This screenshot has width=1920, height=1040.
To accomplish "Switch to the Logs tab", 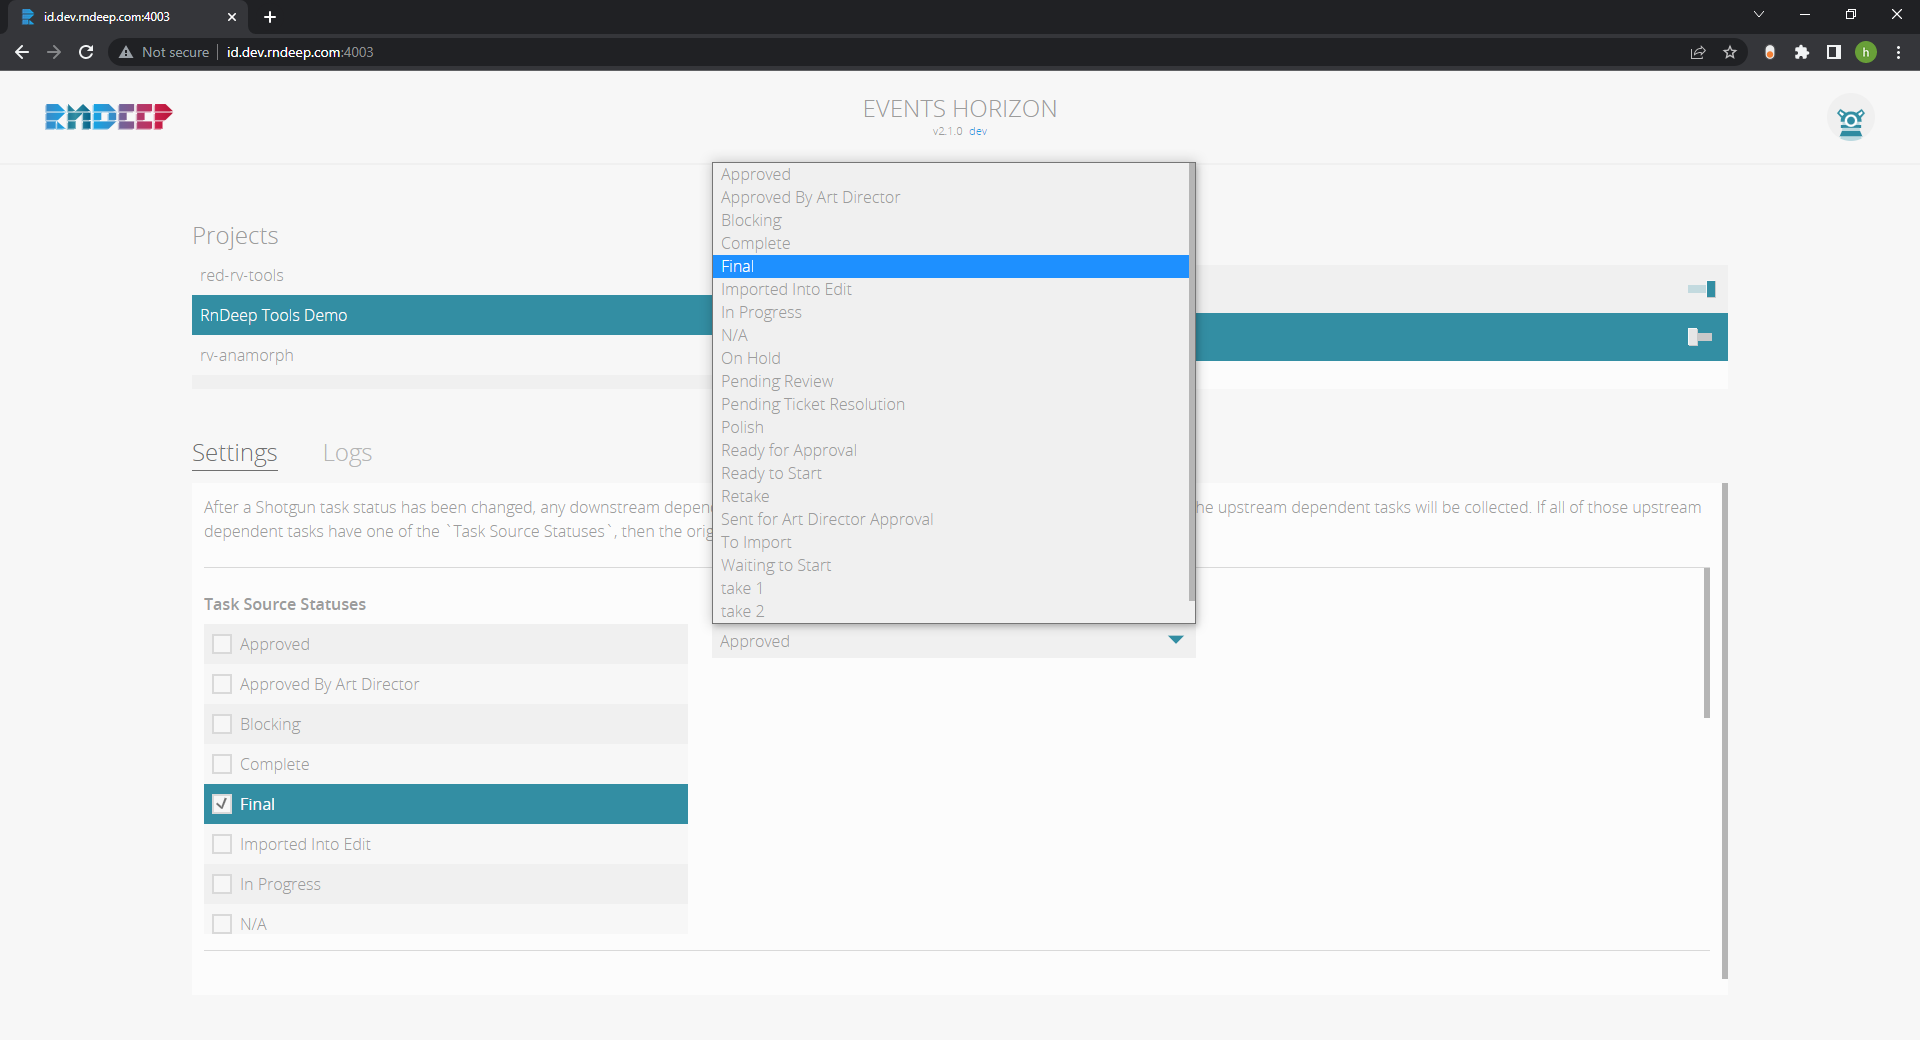I will [x=347, y=453].
